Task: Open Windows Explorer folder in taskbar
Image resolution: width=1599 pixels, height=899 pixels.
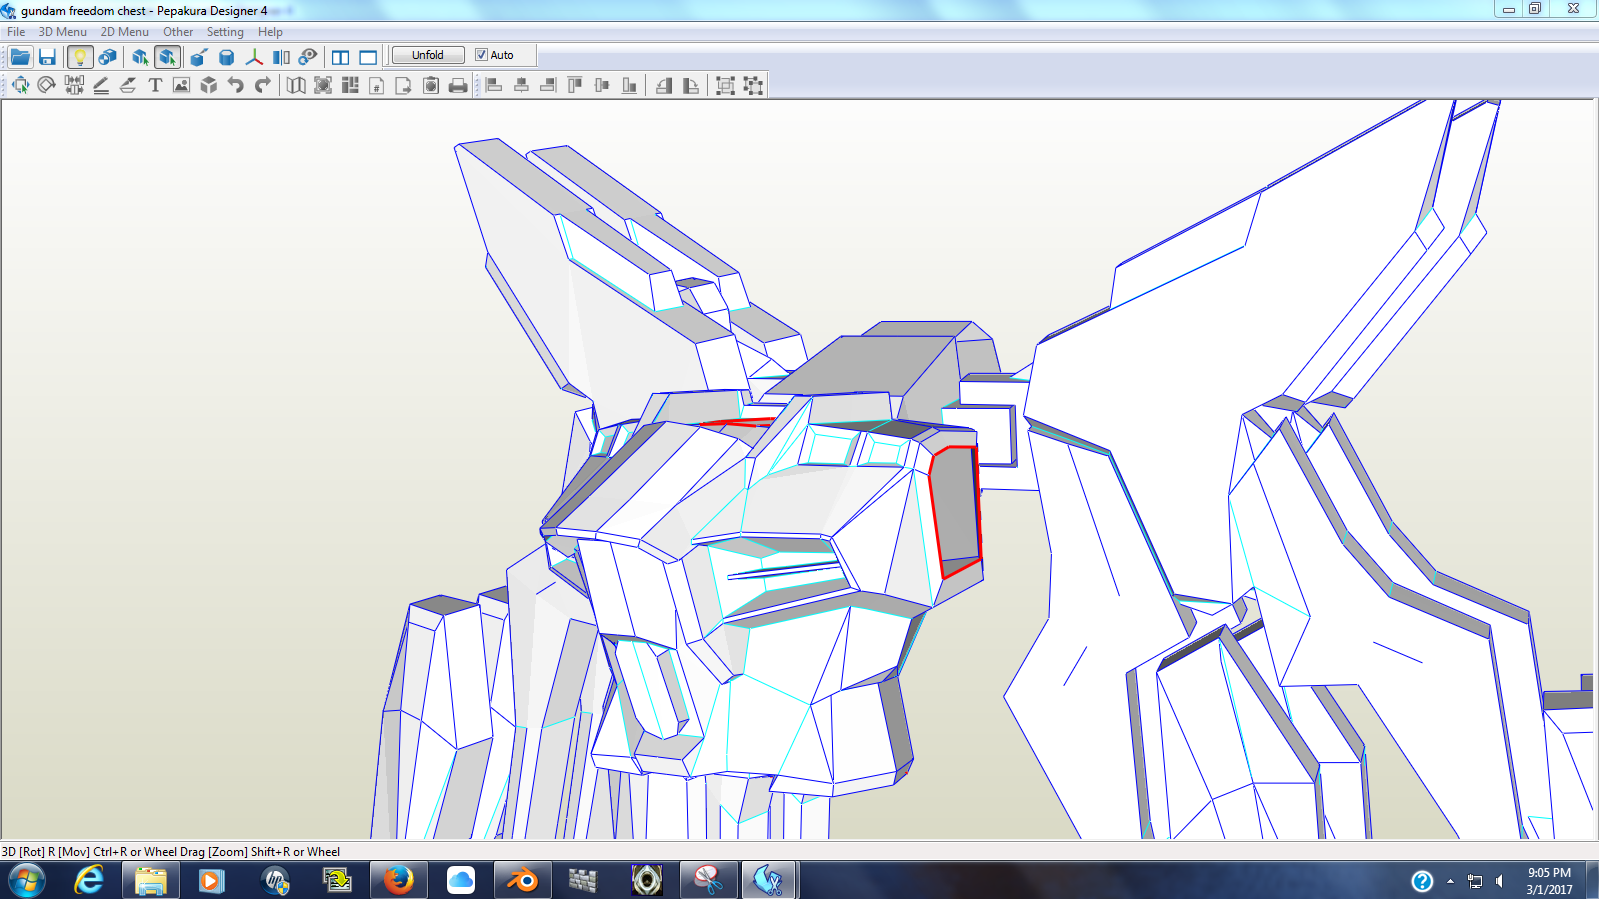Action: coord(150,881)
